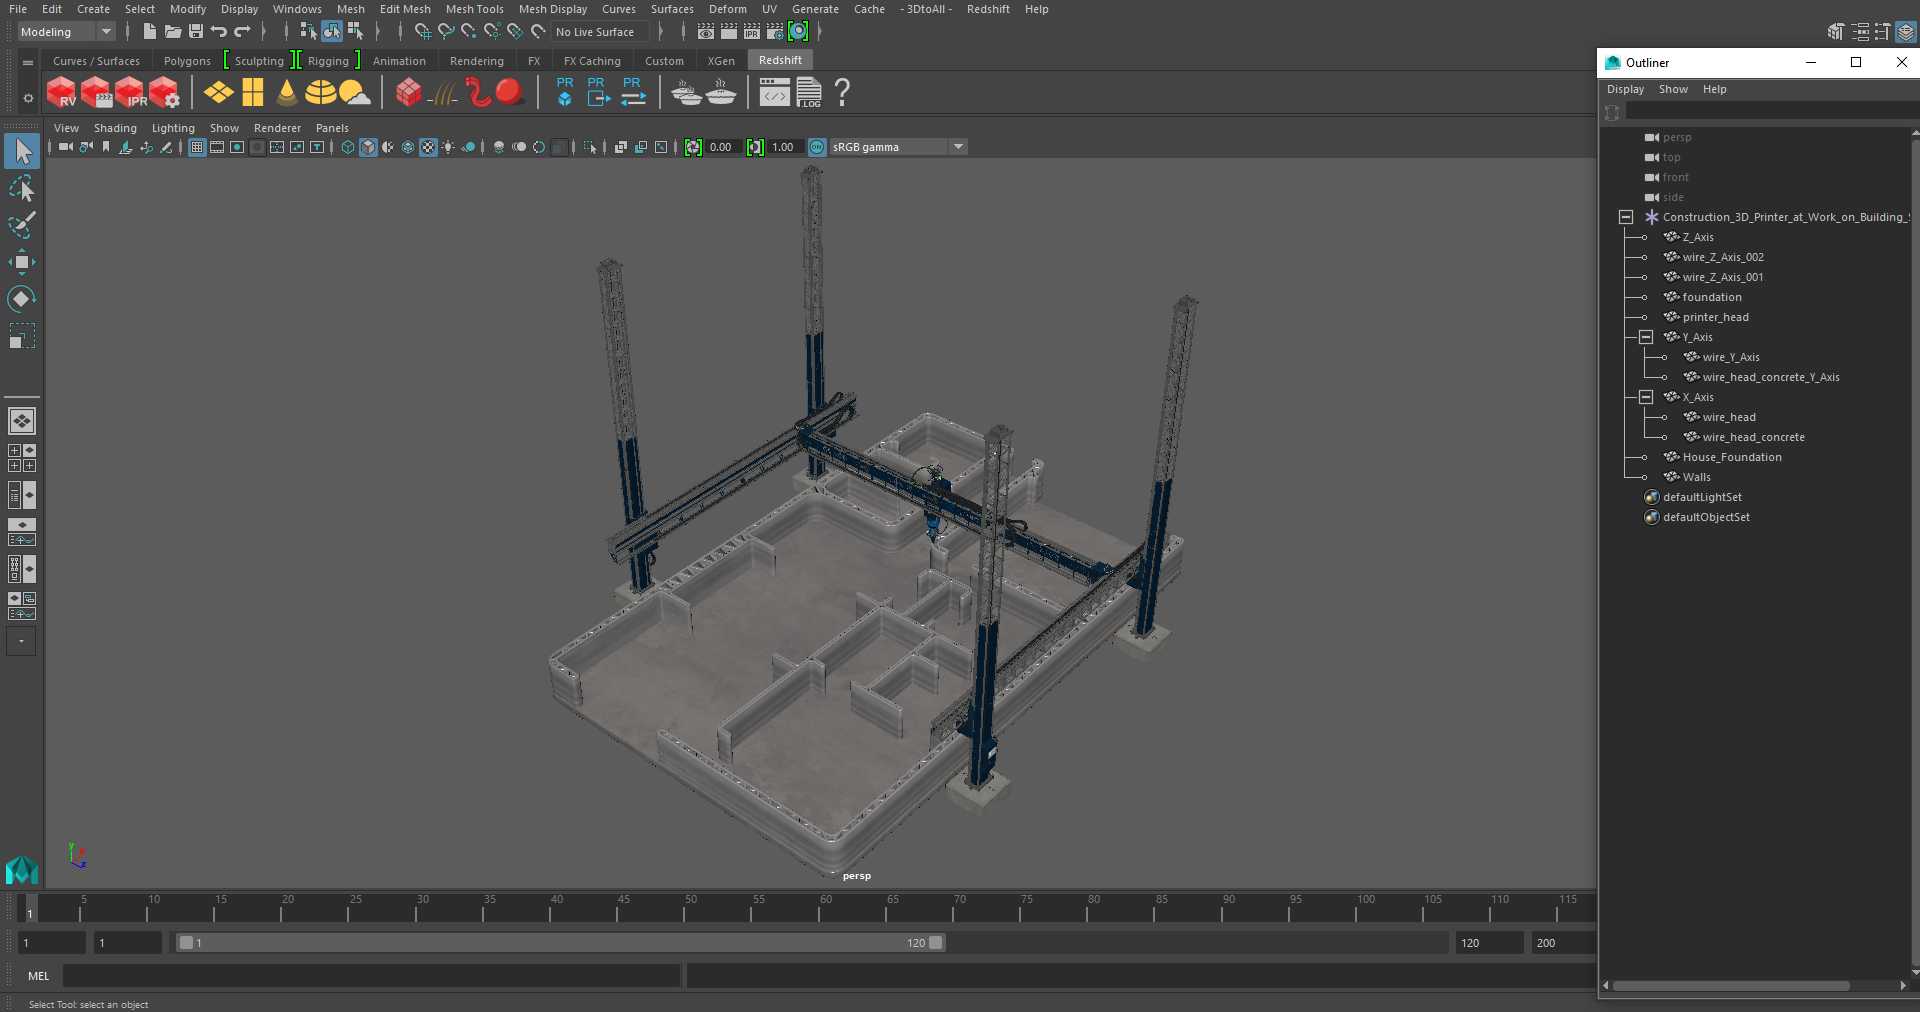Open the sRGB gamma dropdown

898,147
